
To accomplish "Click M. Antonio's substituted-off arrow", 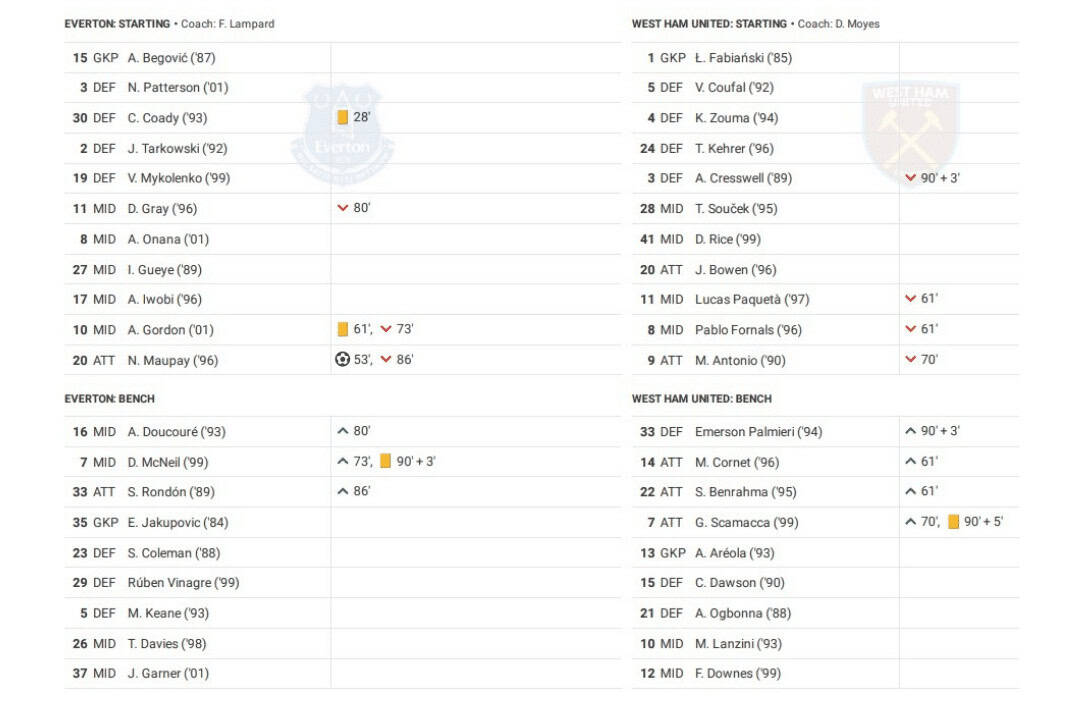I will point(910,360).
